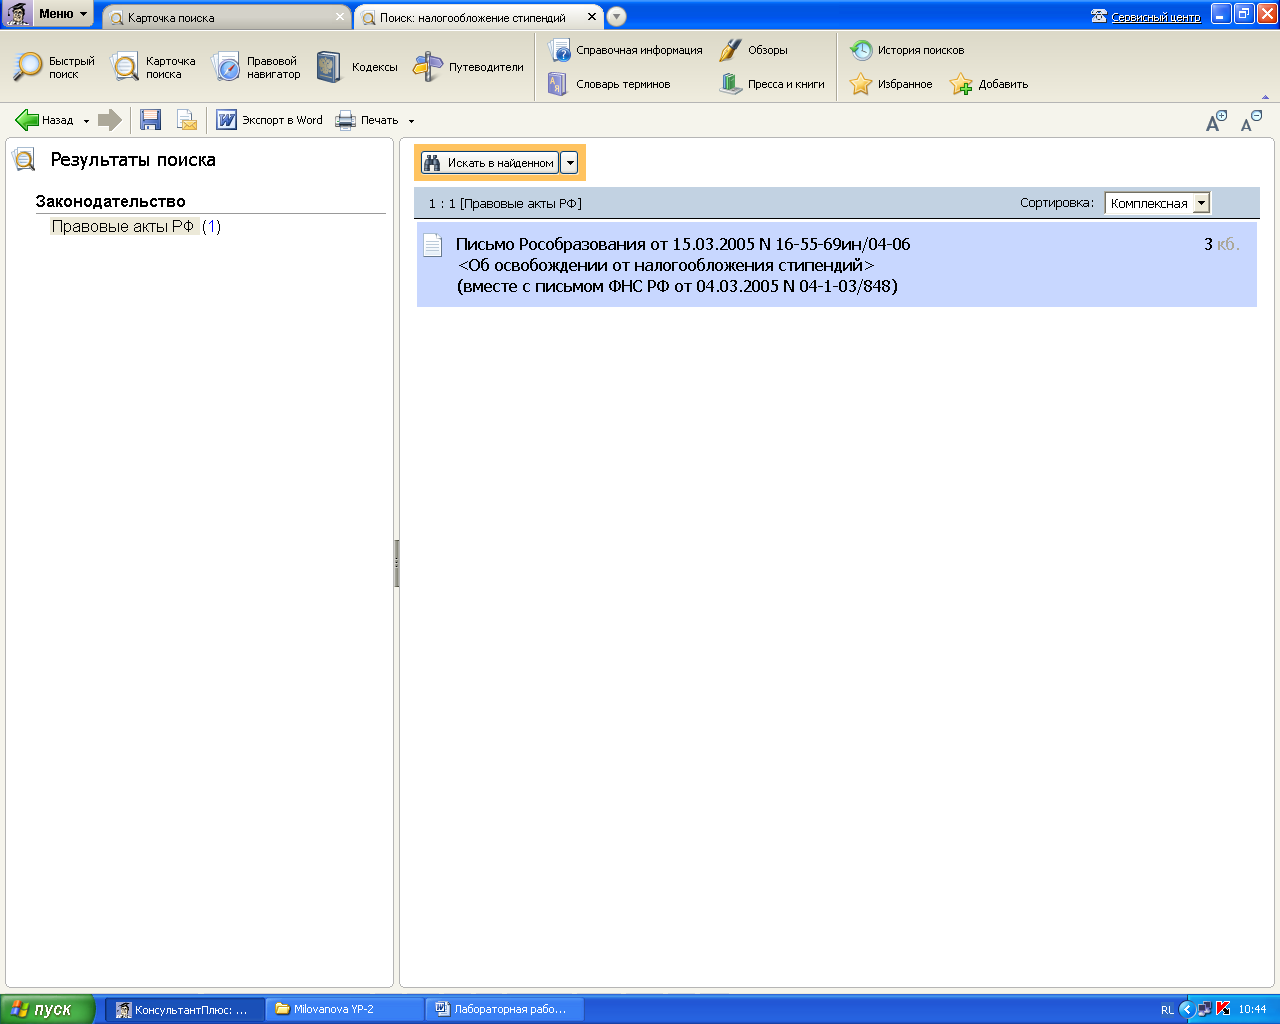Open the Сервисный центр link
Viewport: 1280px width, 1024px height.
coord(1146,17)
